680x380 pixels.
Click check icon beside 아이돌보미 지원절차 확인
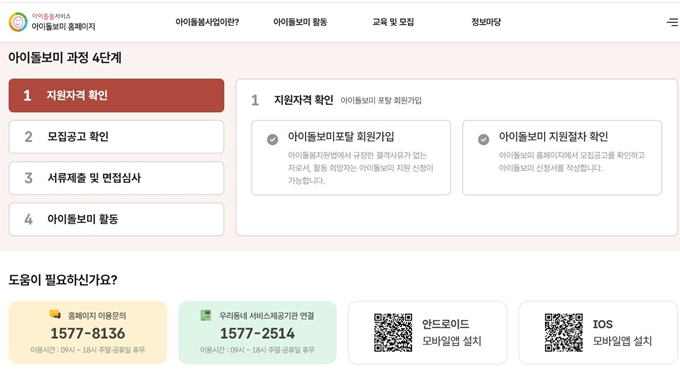point(484,139)
